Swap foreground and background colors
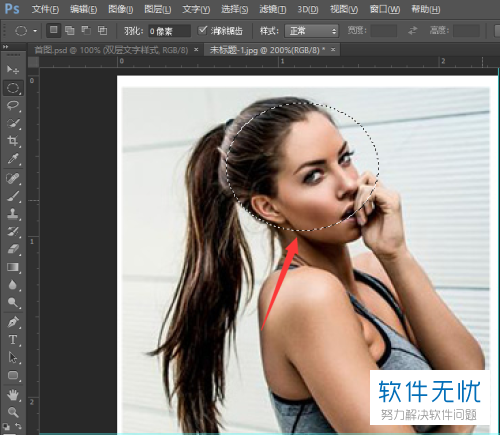500x435 pixels. 18,426
